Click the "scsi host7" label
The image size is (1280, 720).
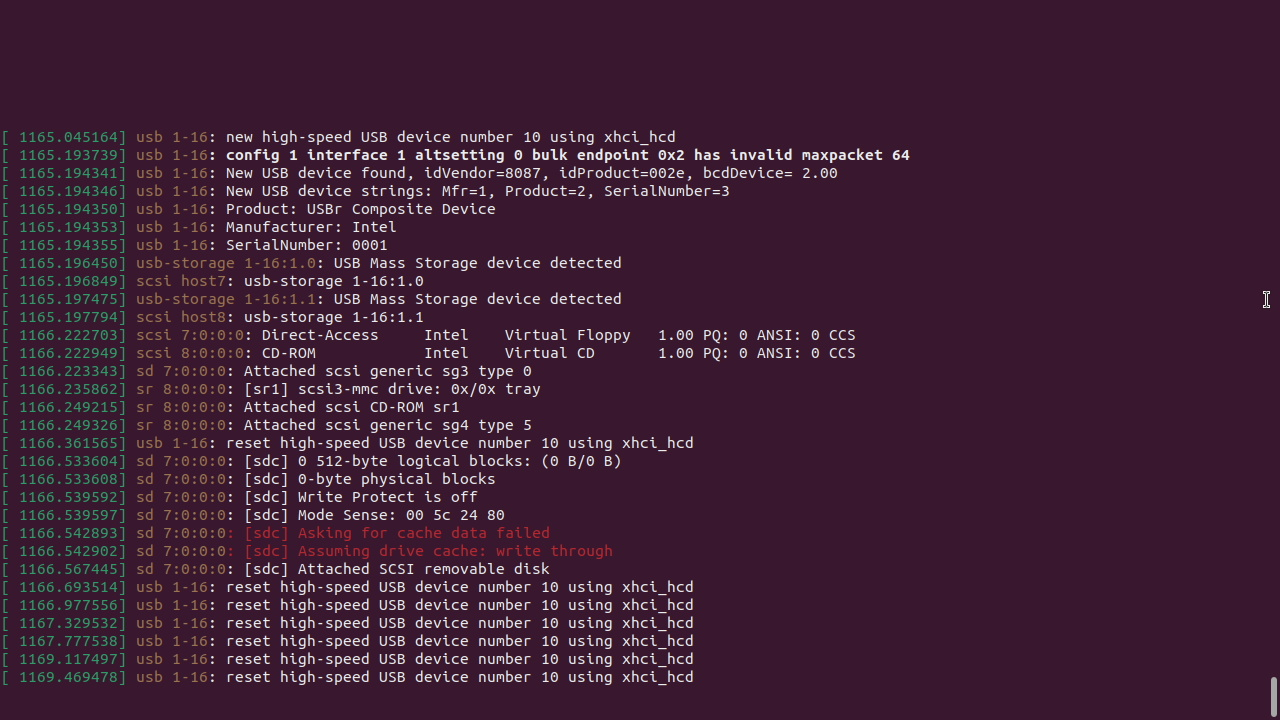(x=181, y=281)
